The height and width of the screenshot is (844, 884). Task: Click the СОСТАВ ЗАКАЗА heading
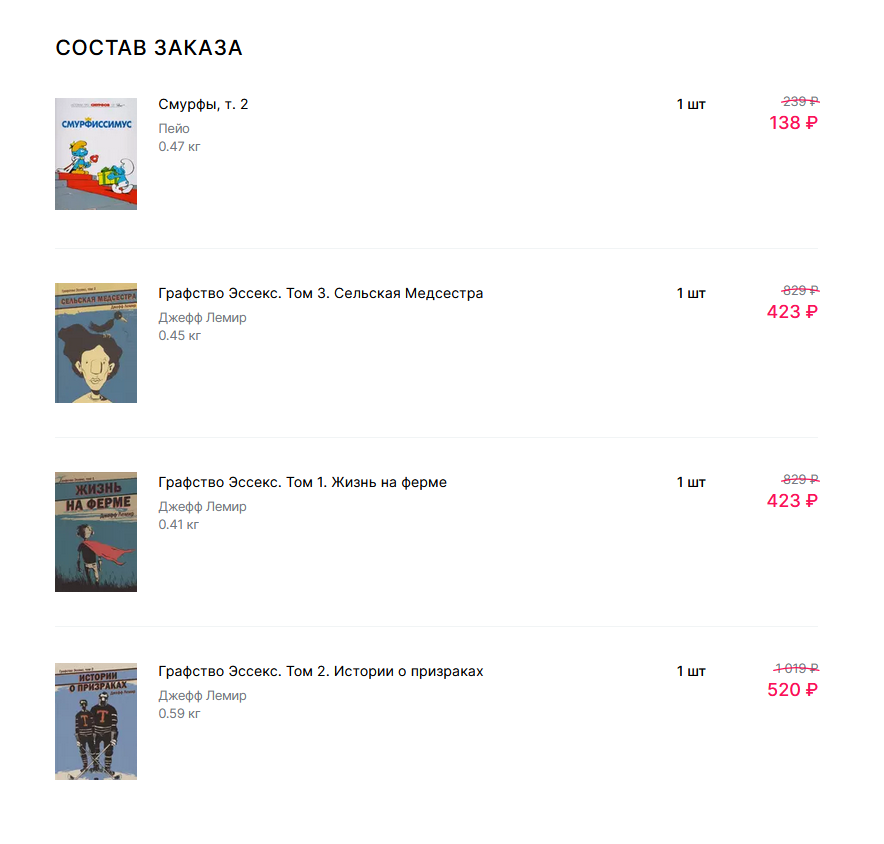point(149,48)
